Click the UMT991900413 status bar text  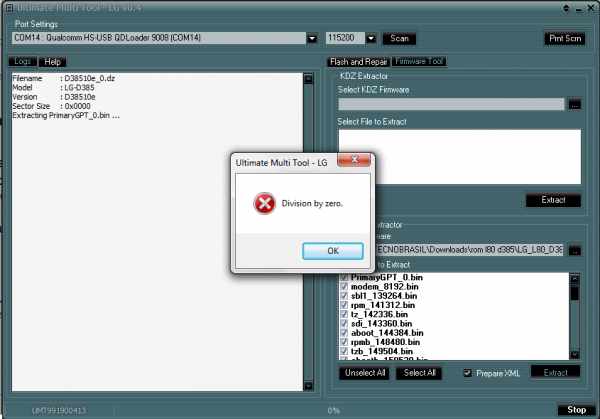59,411
